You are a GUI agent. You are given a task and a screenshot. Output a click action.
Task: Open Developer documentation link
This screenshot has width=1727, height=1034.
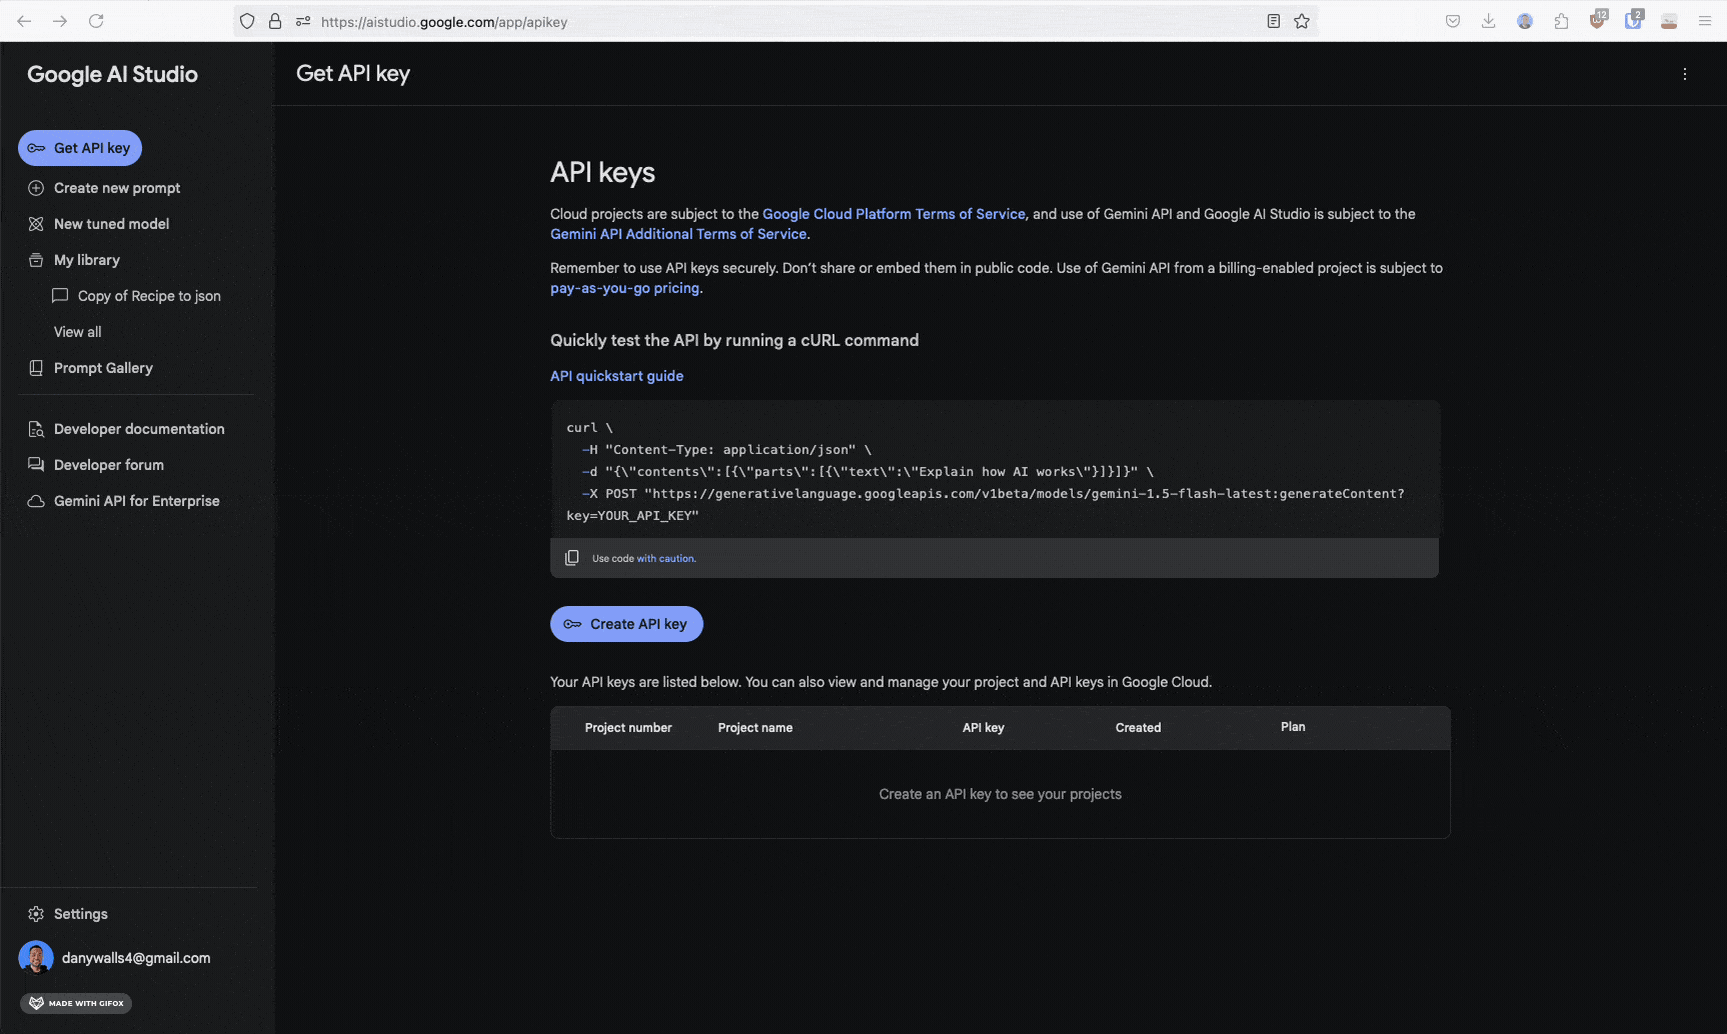(x=139, y=429)
